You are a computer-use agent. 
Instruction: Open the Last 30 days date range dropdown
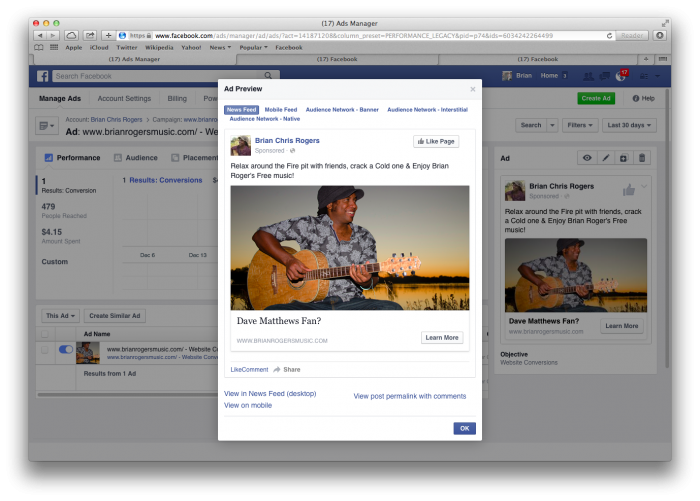629,125
